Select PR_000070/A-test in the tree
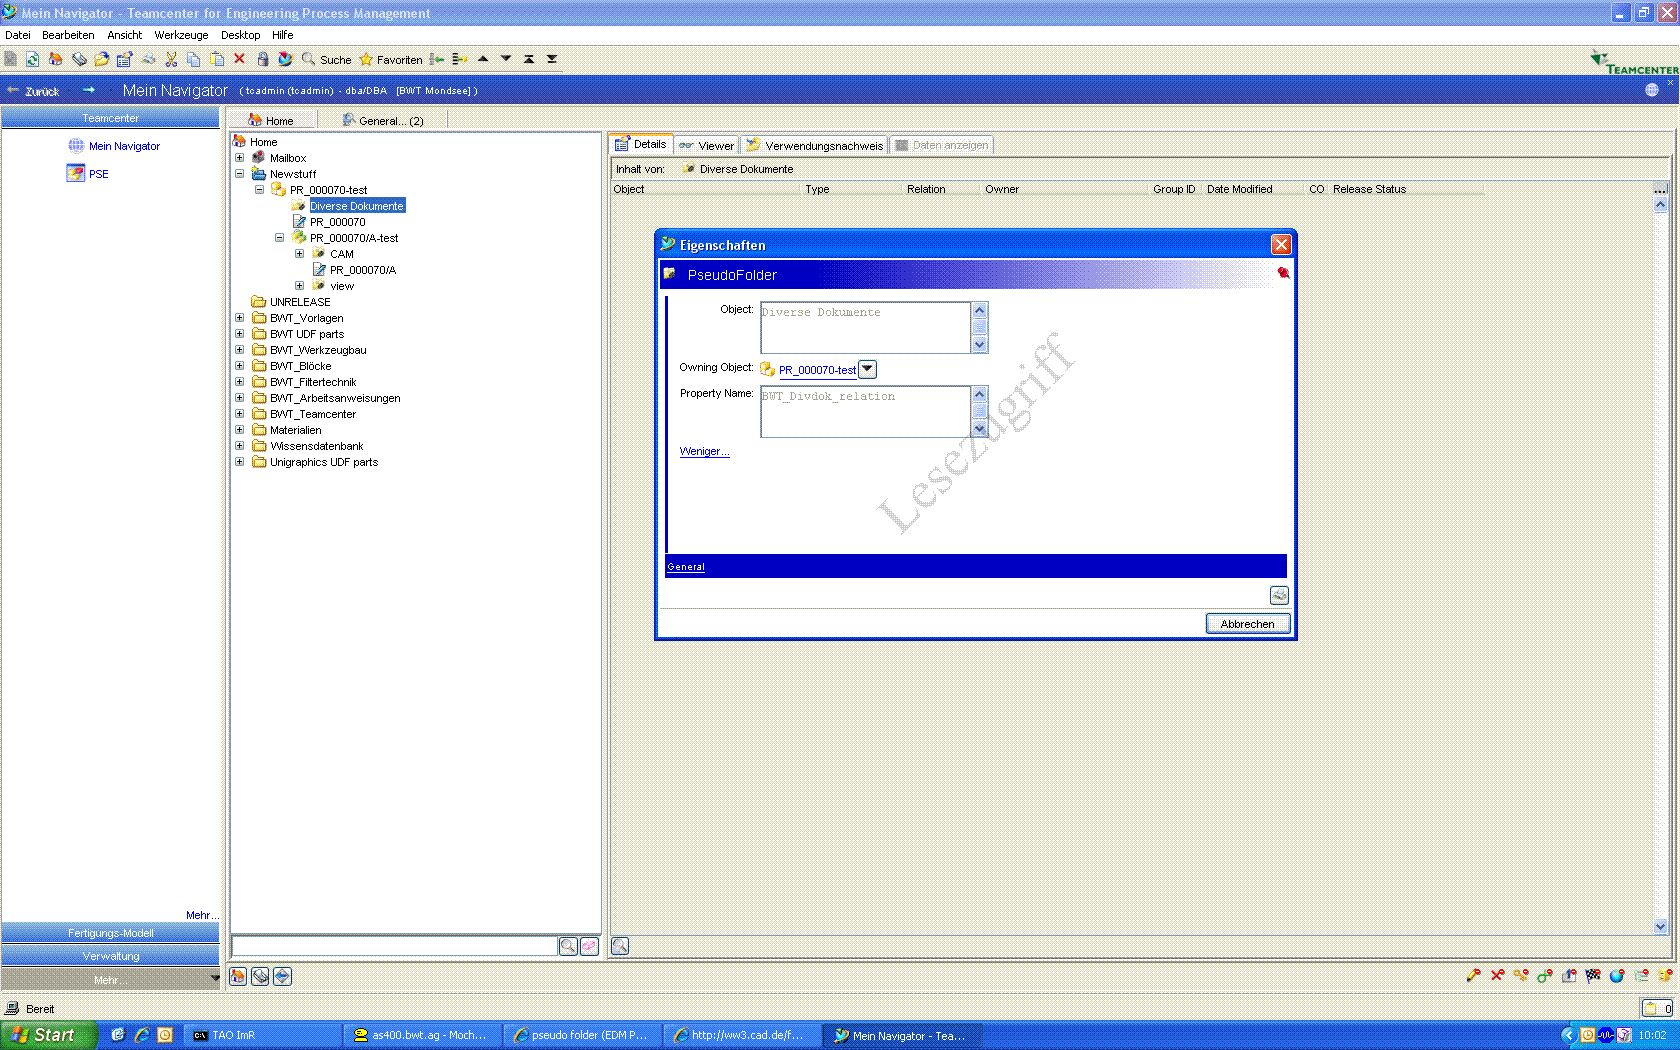The width and height of the screenshot is (1680, 1050). [x=354, y=238]
